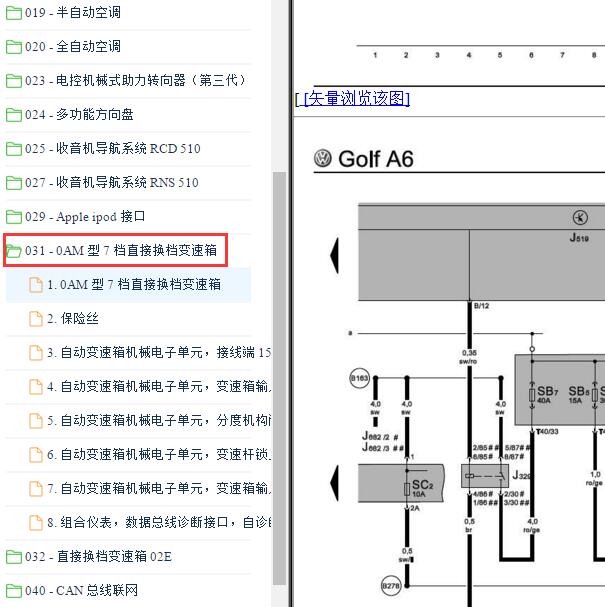605x607 pixels.
Task: Click the B278 connection circle
Action: (391, 586)
